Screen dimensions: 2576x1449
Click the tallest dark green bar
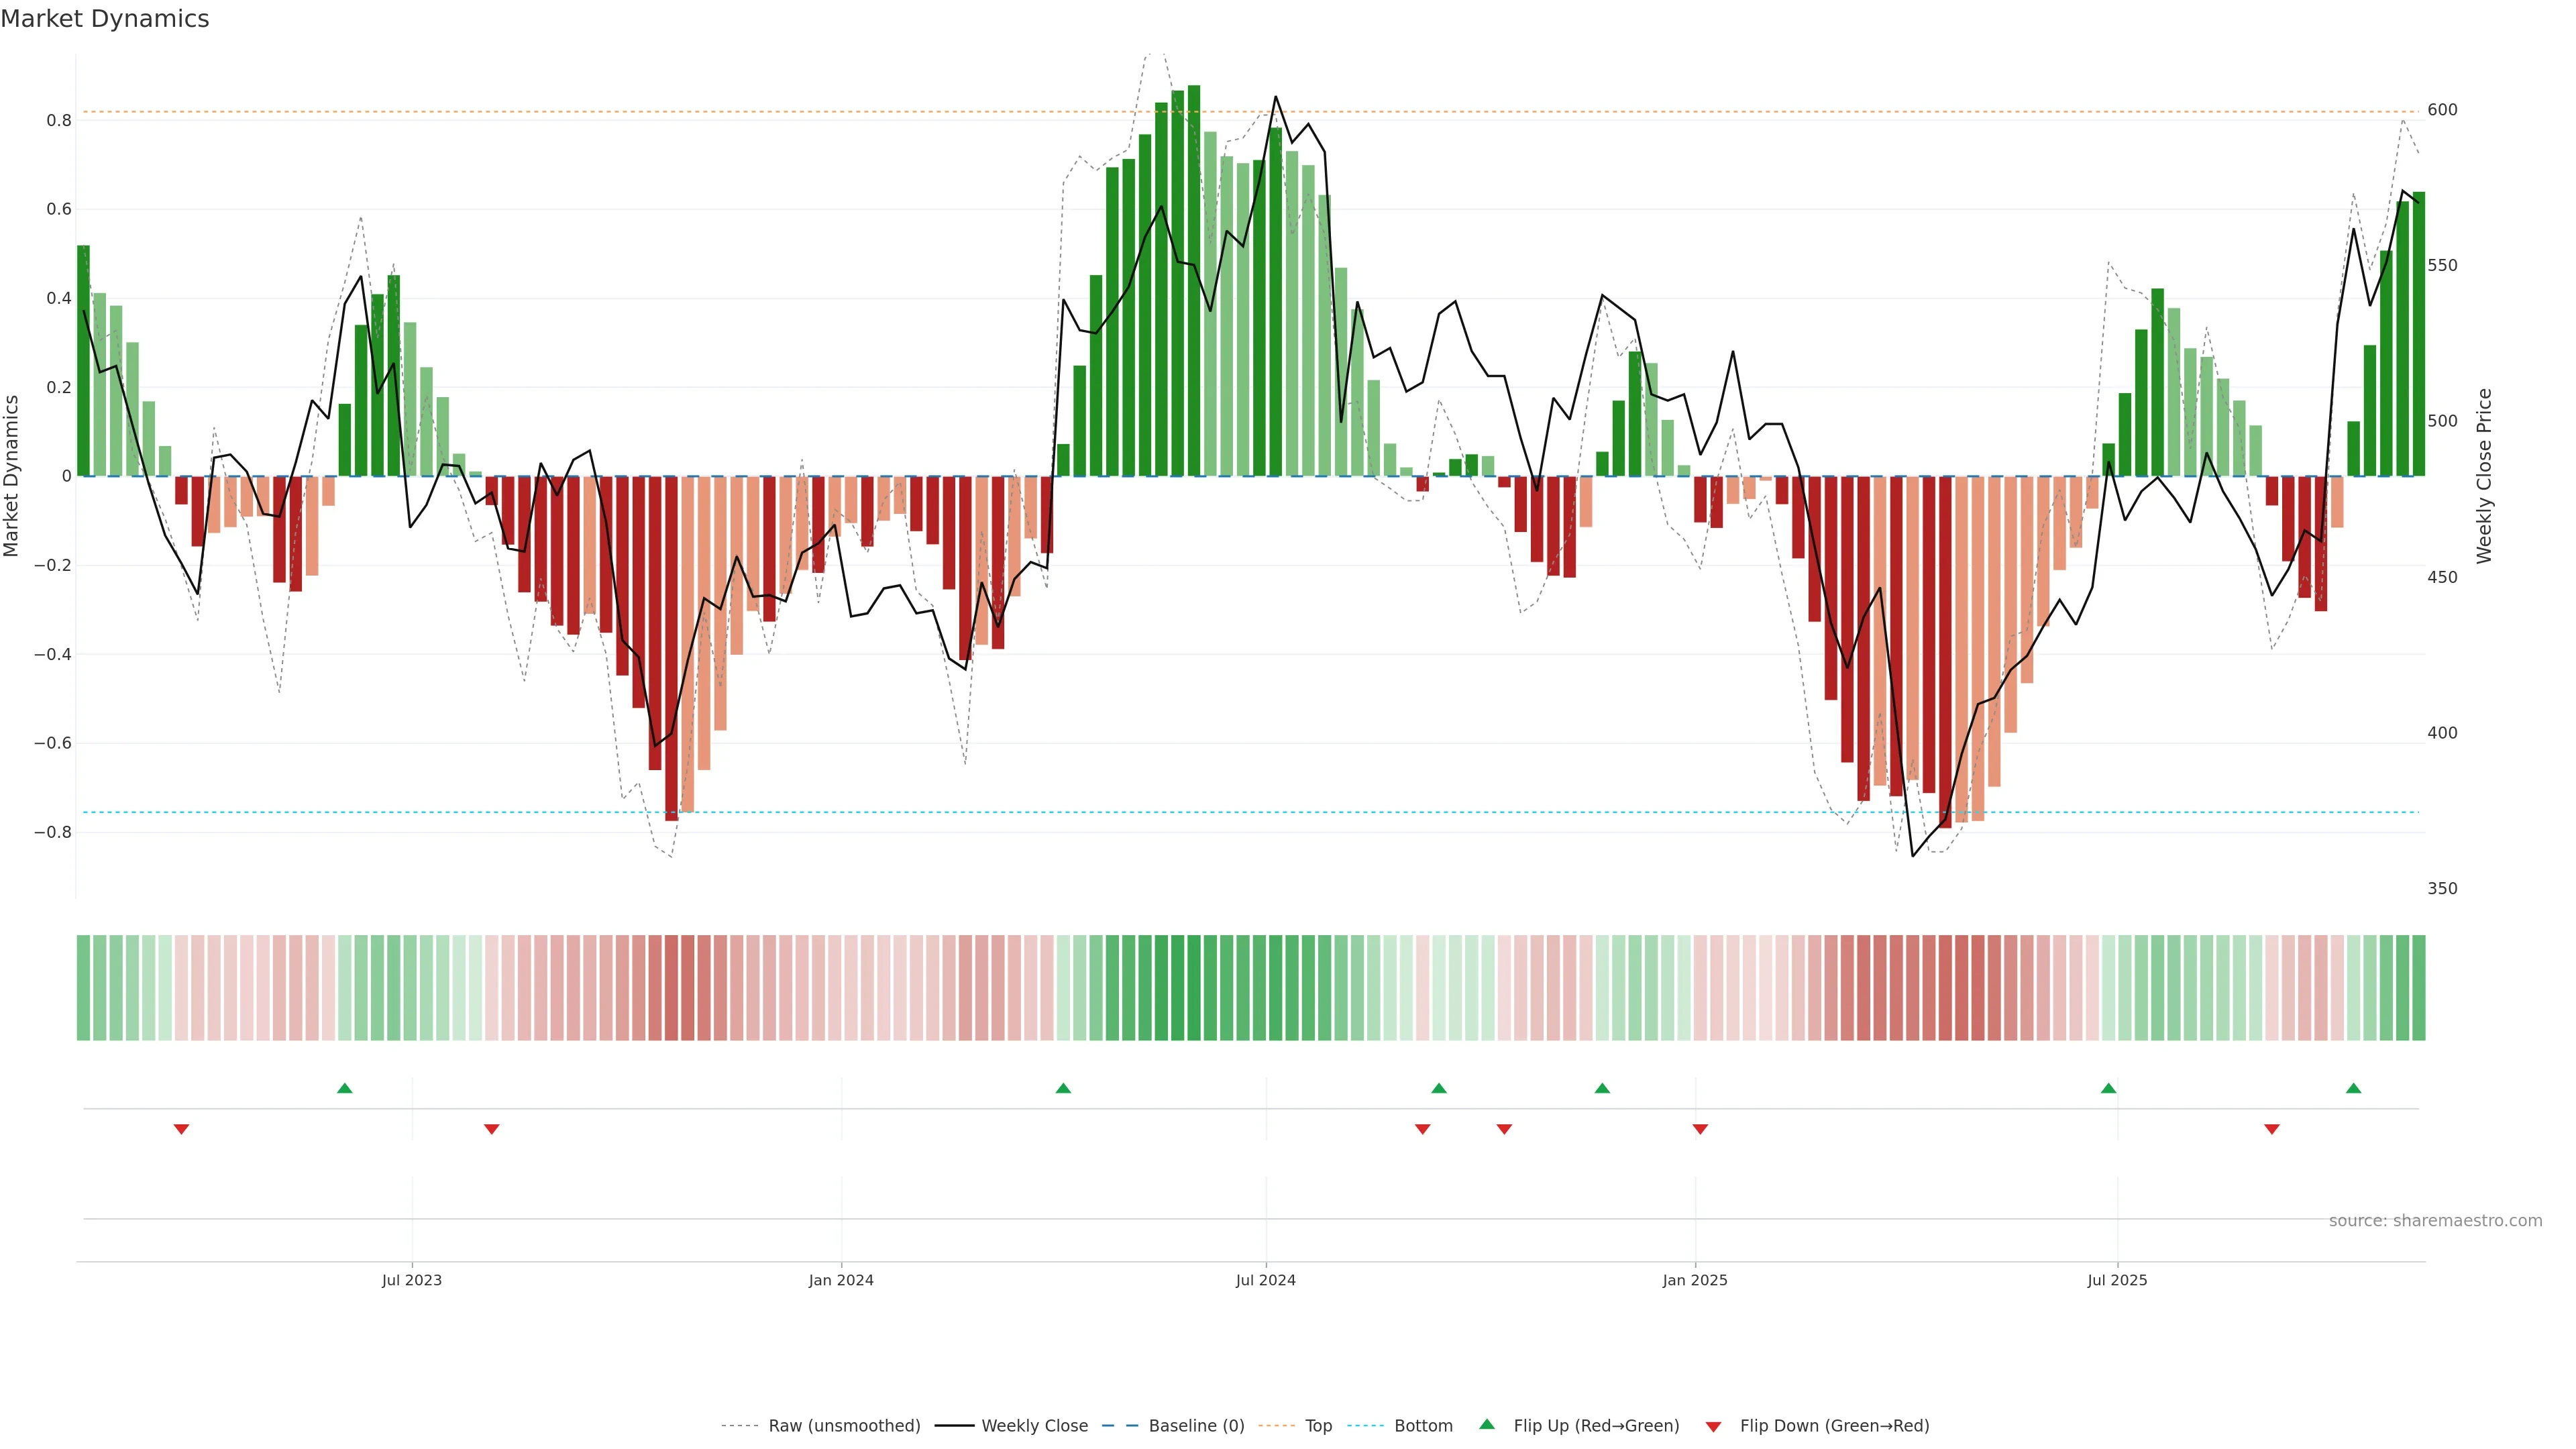pyautogui.click(x=1194, y=280)
